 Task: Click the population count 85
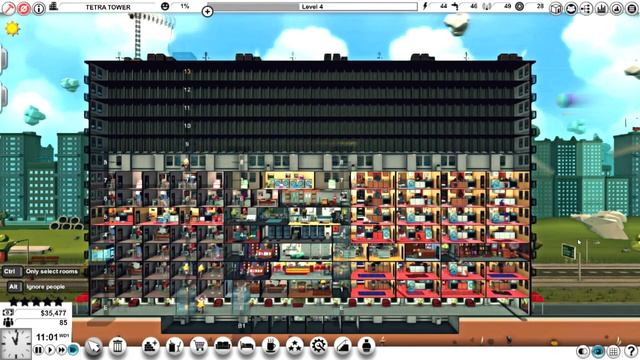point(63,322)
